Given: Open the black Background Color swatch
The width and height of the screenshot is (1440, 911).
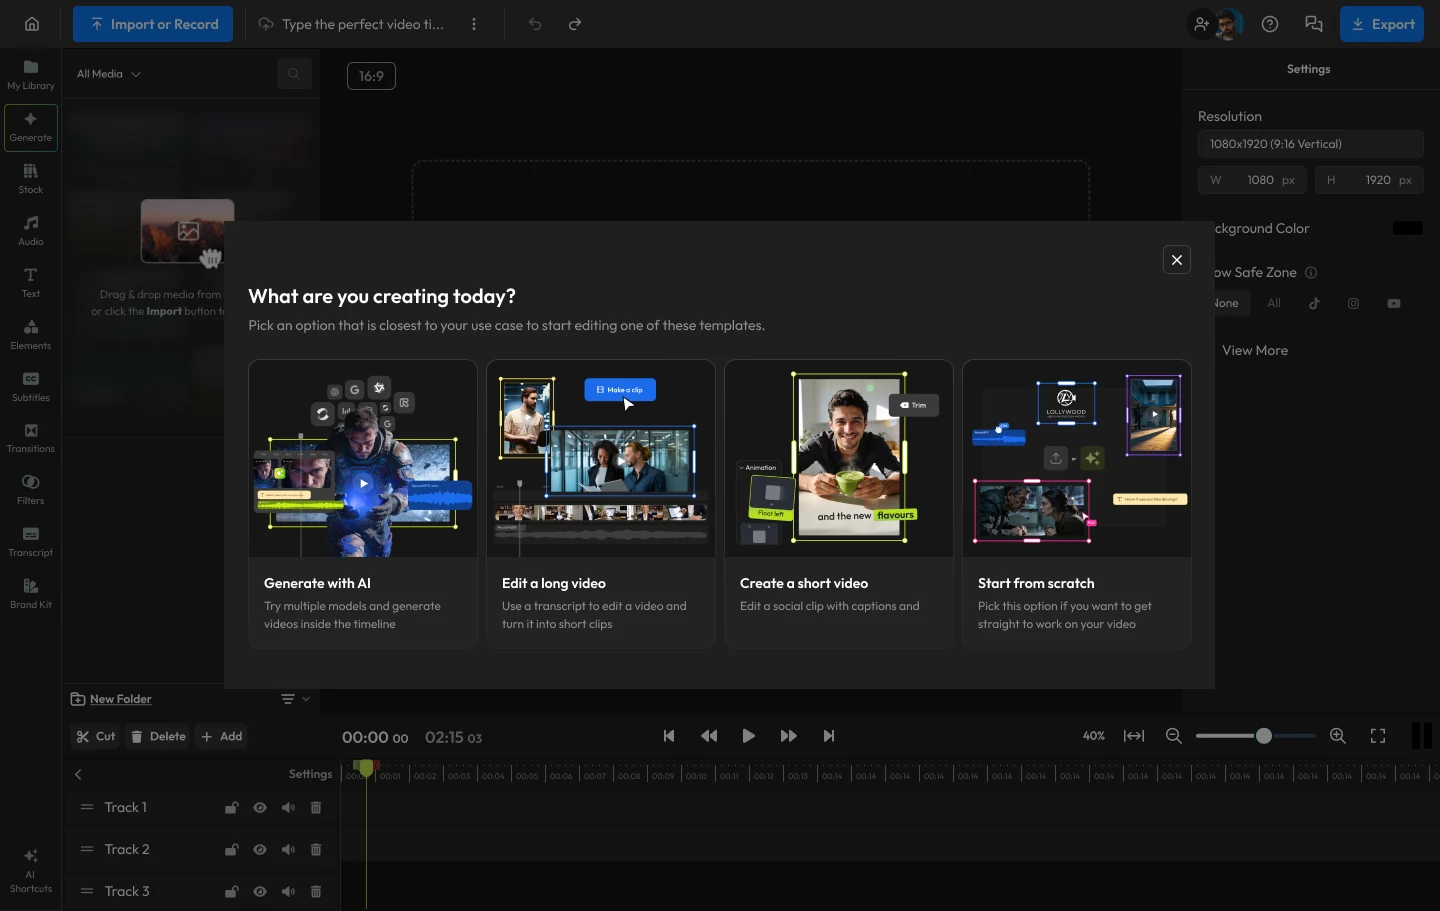Looking at the screenshot, I should coord(1408,228).
